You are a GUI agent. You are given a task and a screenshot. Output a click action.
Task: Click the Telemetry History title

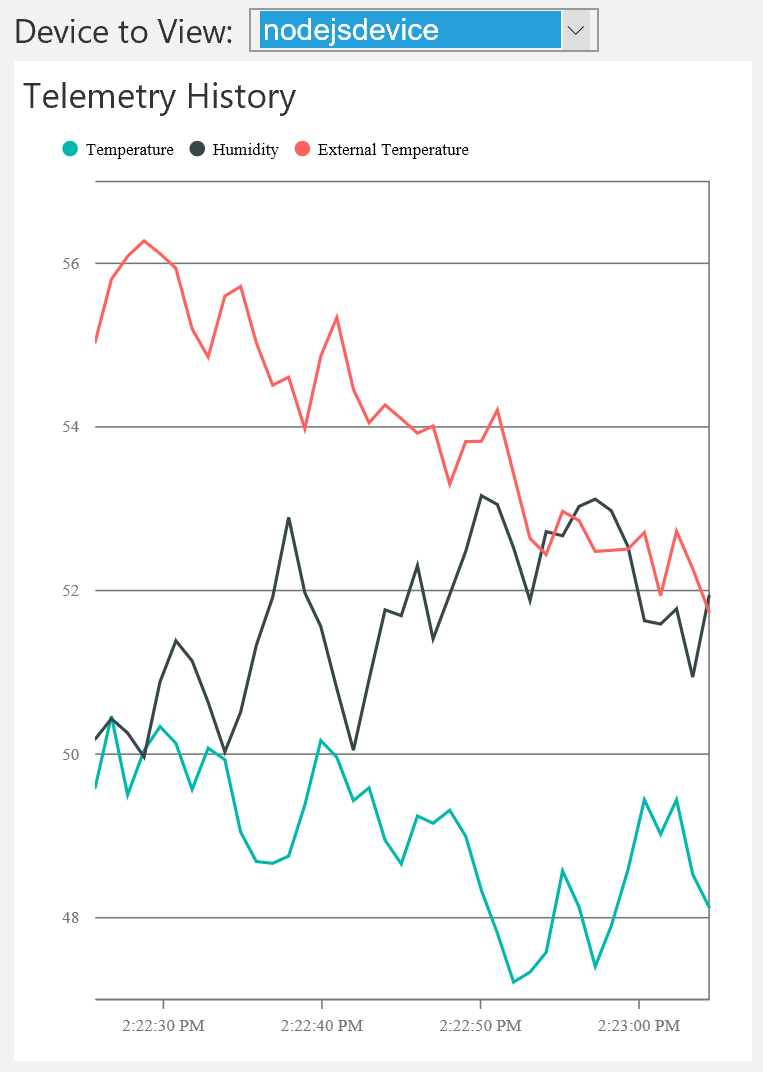click(161, 96)
